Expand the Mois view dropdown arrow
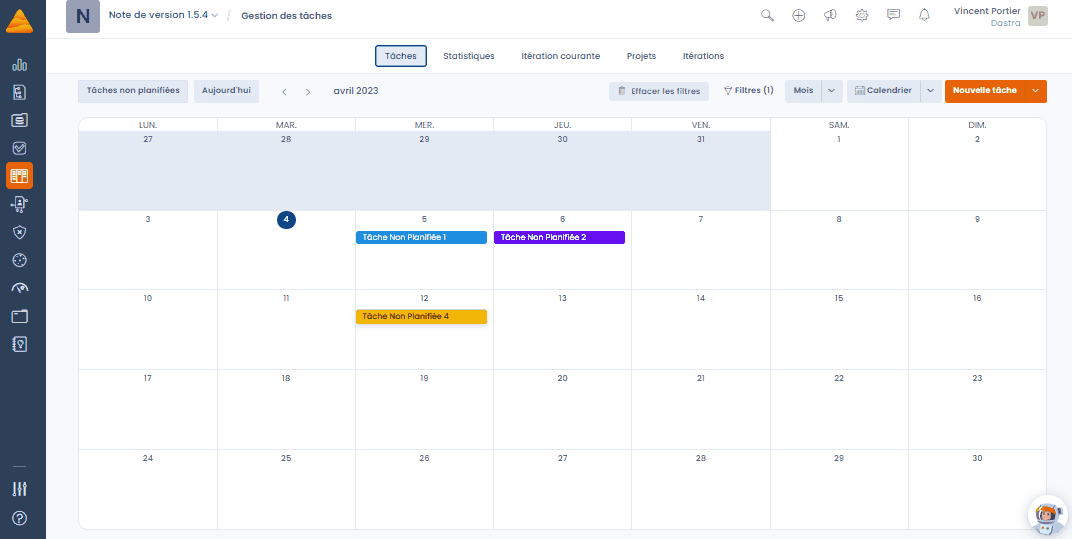This screenshot has height=539, width=1072. [x=831, y=91]
